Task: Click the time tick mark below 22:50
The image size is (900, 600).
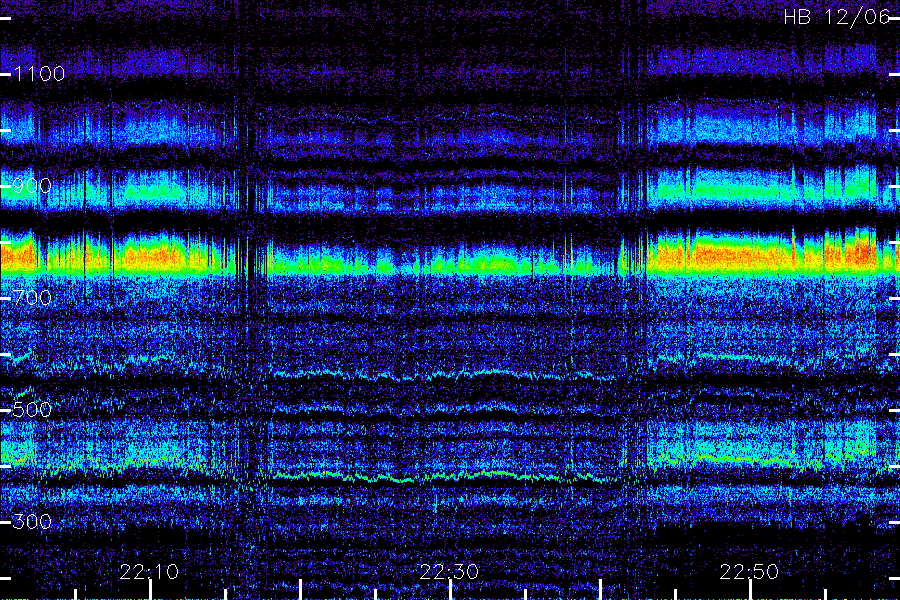Action: (x=750, y=590)
